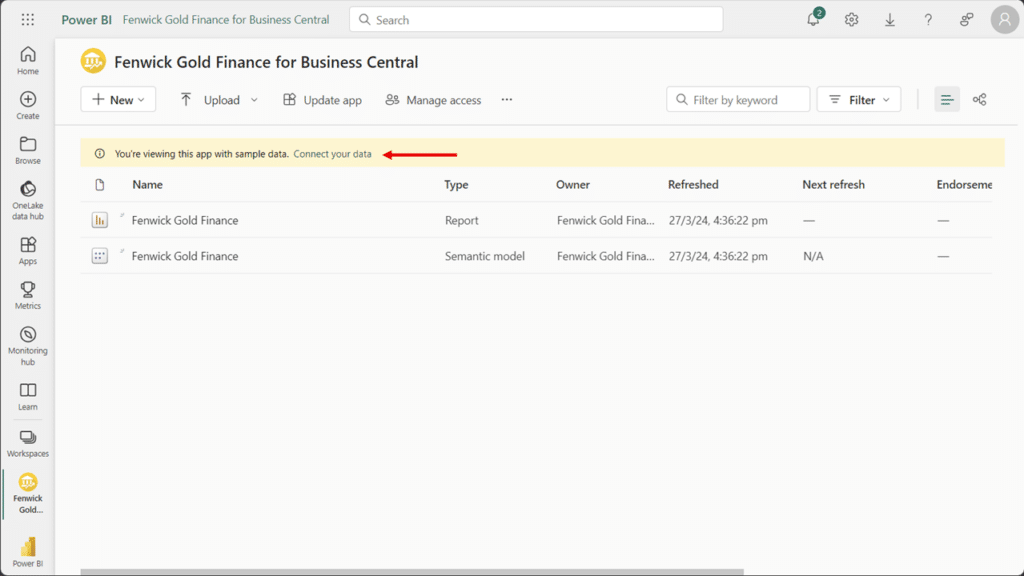Switch to list view
Viewport: 1024px width, 576px height.
click(x=947, y=99)
